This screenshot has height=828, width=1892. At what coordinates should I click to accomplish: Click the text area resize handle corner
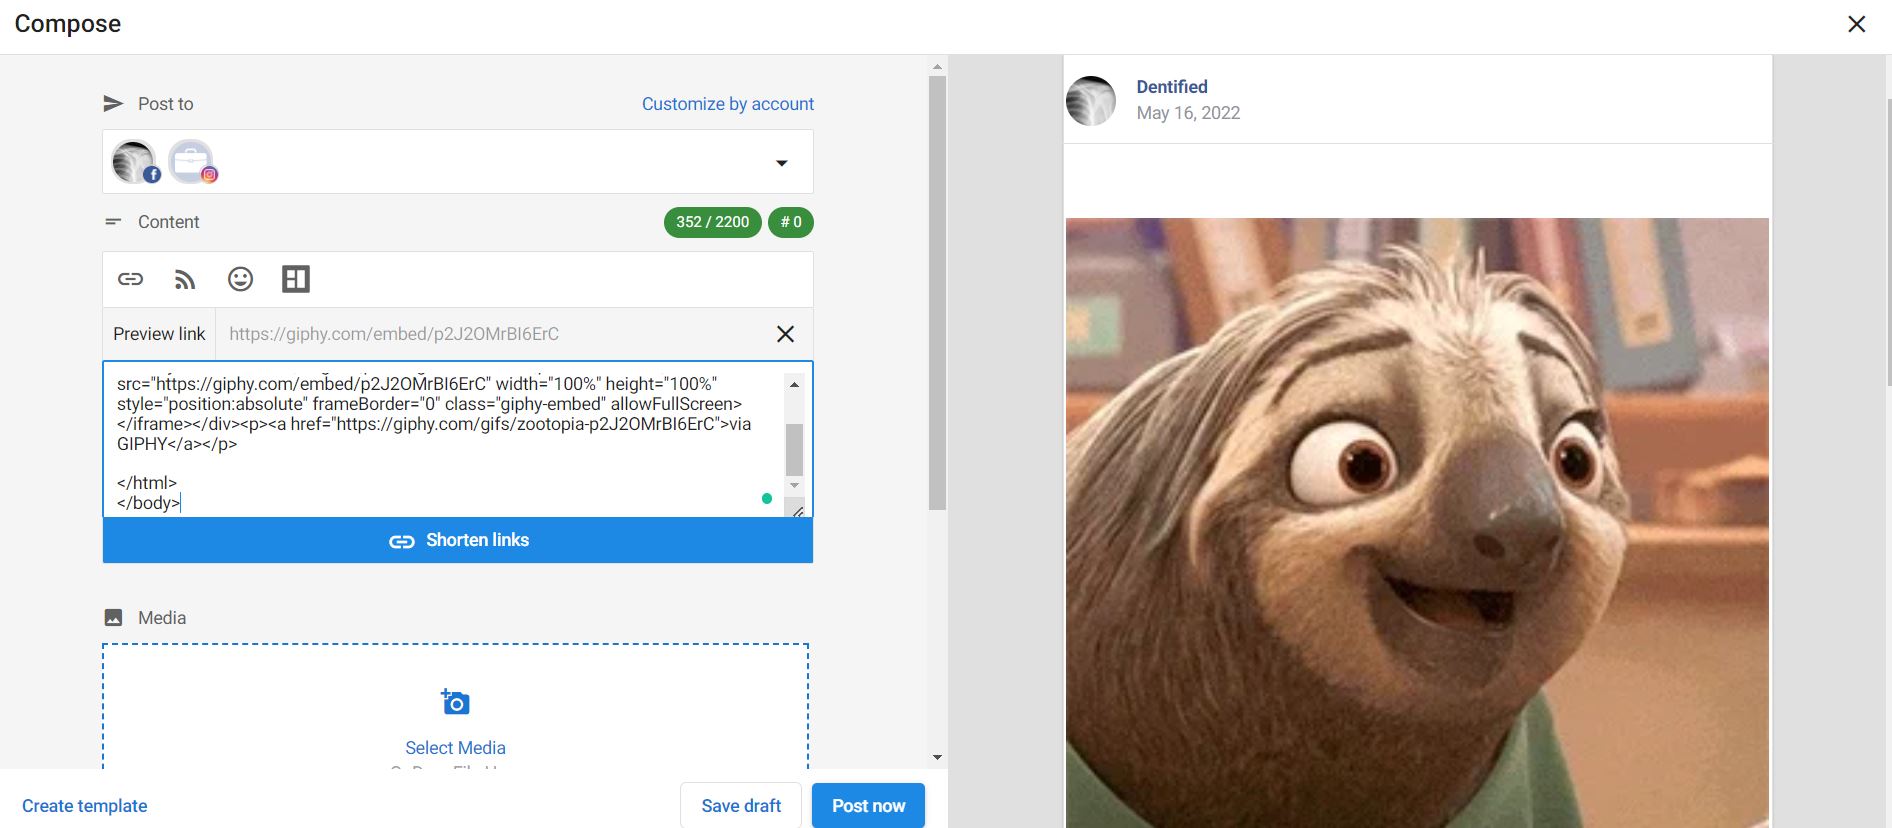797,511
